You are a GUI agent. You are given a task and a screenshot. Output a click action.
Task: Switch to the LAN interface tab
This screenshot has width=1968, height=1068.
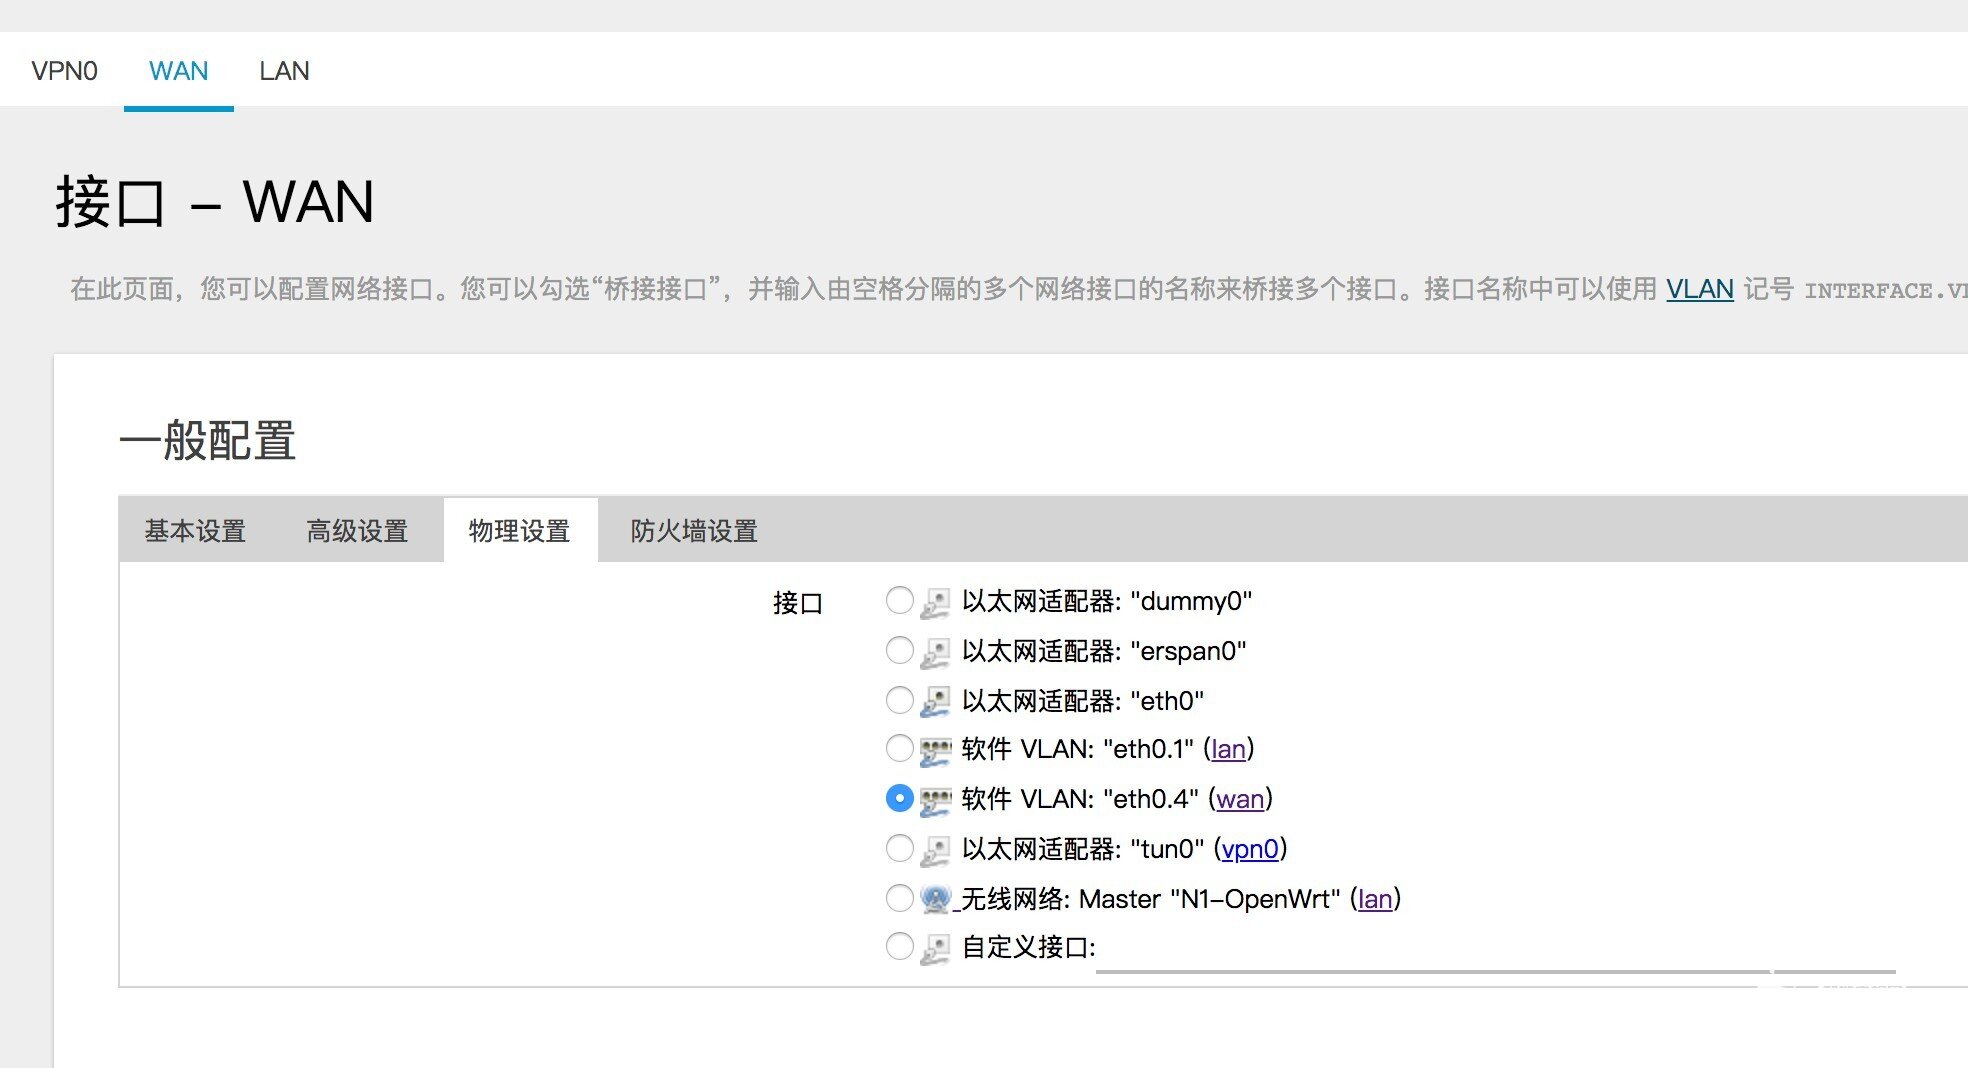click(x=284, y=71)
